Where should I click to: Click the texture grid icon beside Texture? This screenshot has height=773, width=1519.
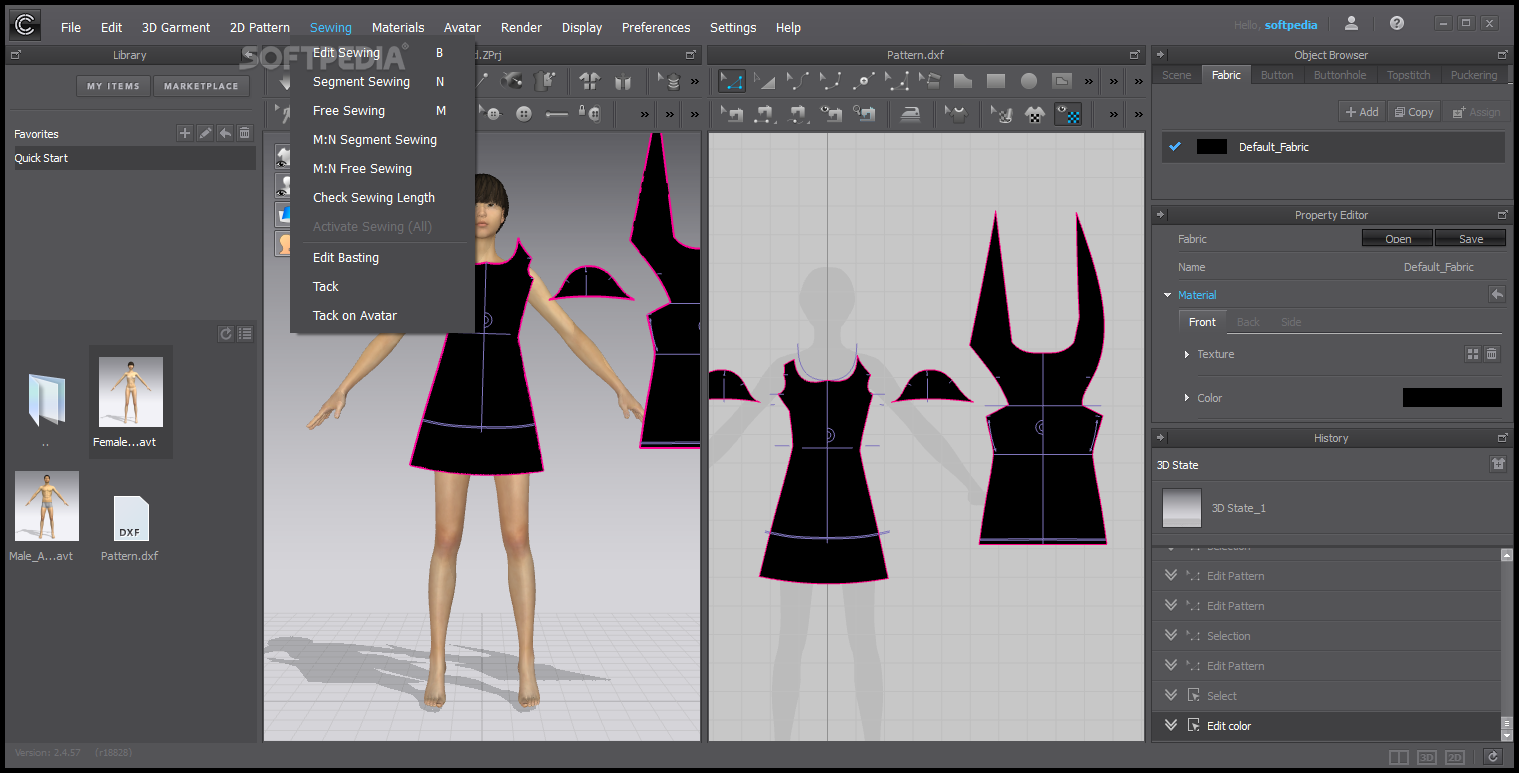pos(1472,354)
